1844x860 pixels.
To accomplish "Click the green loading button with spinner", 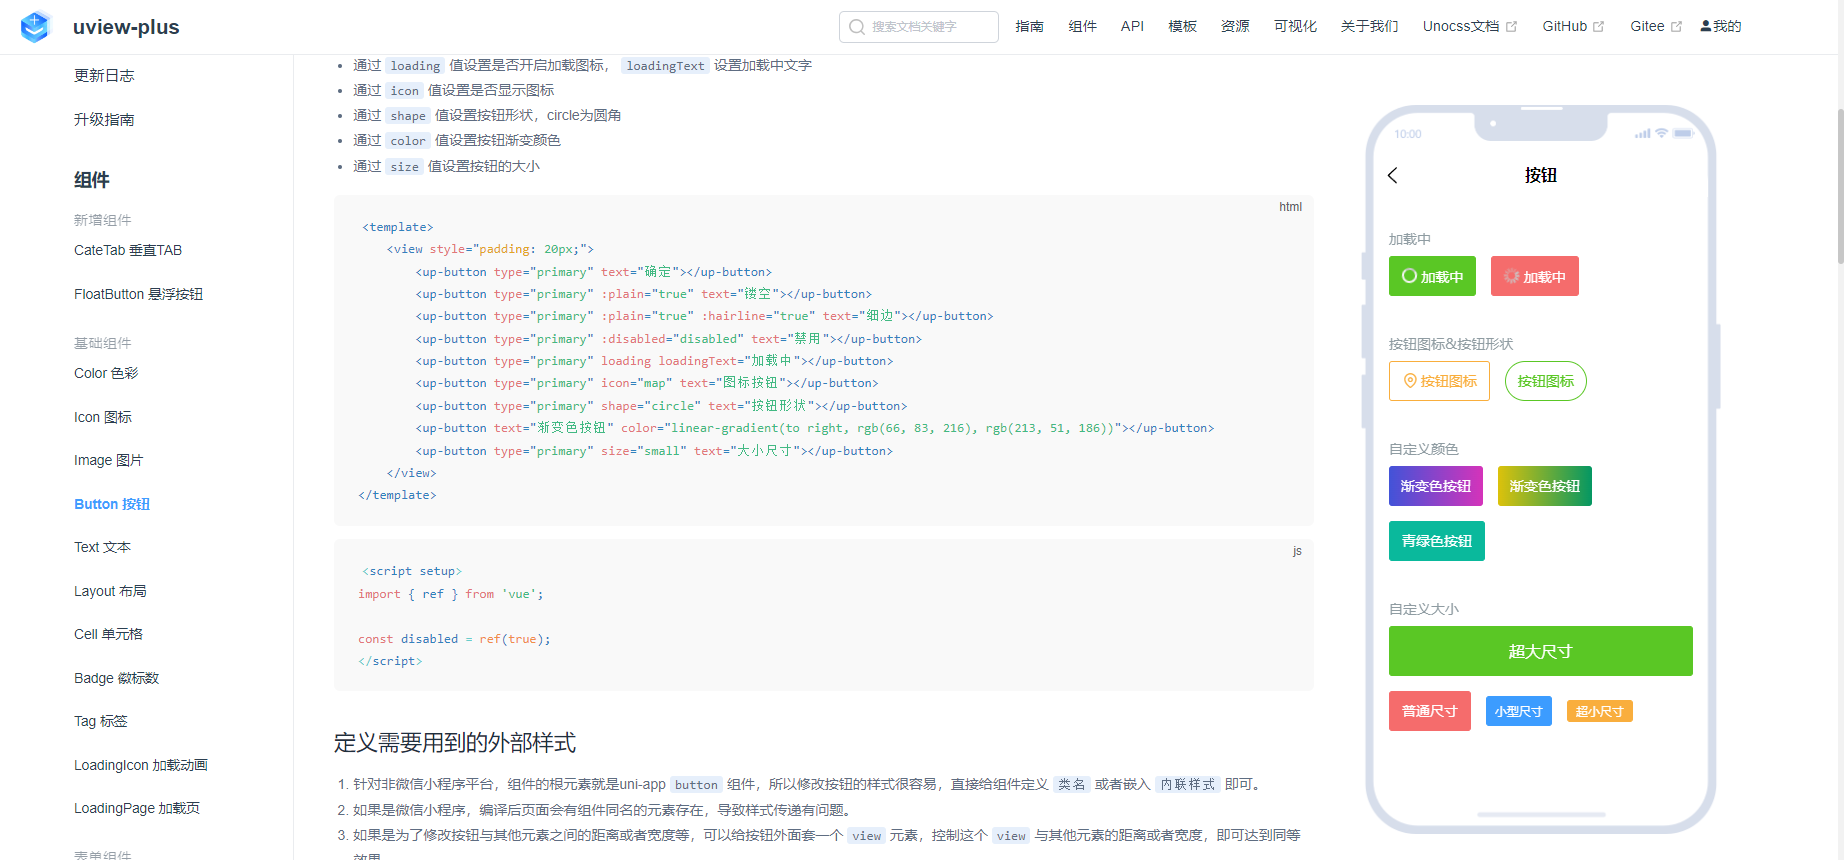I will point(1432,277).
